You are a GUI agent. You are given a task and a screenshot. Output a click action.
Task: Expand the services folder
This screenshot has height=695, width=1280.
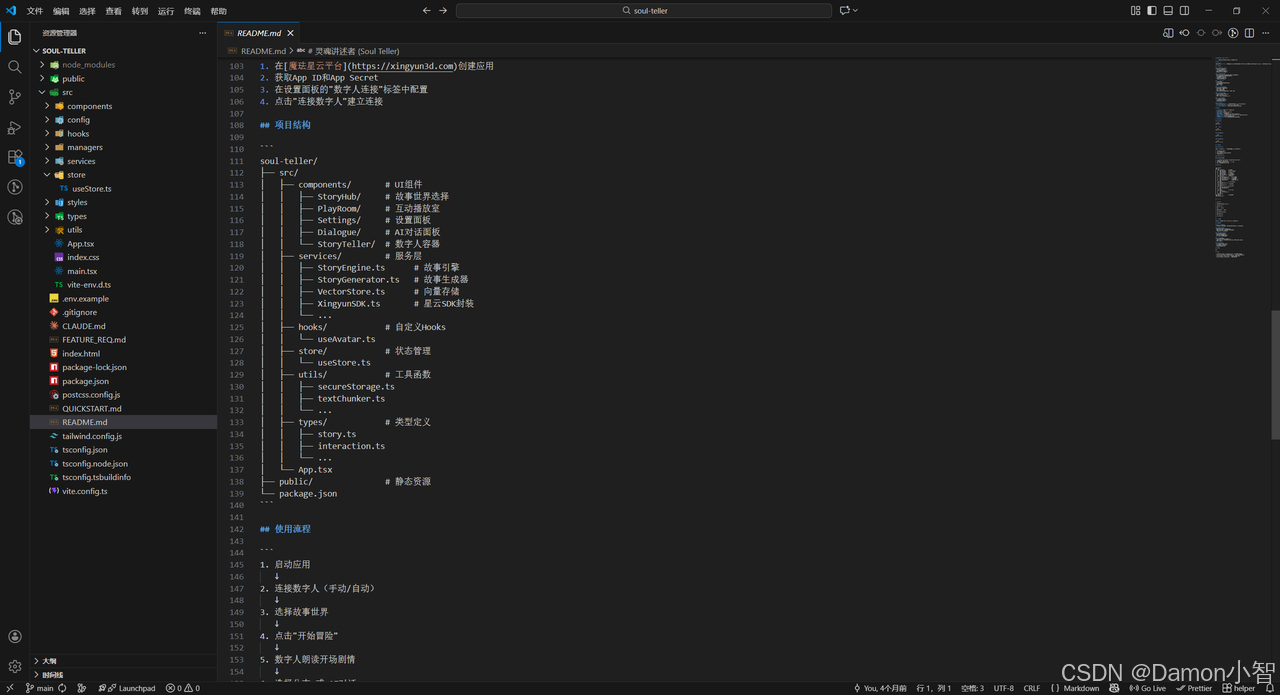tap(124, 161)
